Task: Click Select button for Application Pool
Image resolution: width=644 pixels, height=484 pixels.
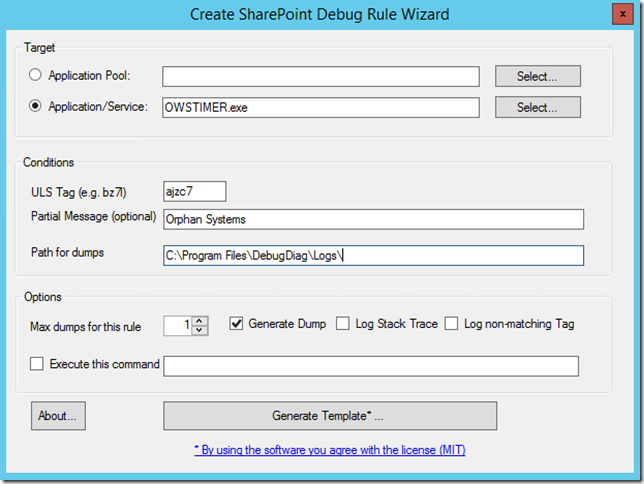Action: [x=538, y=76]
